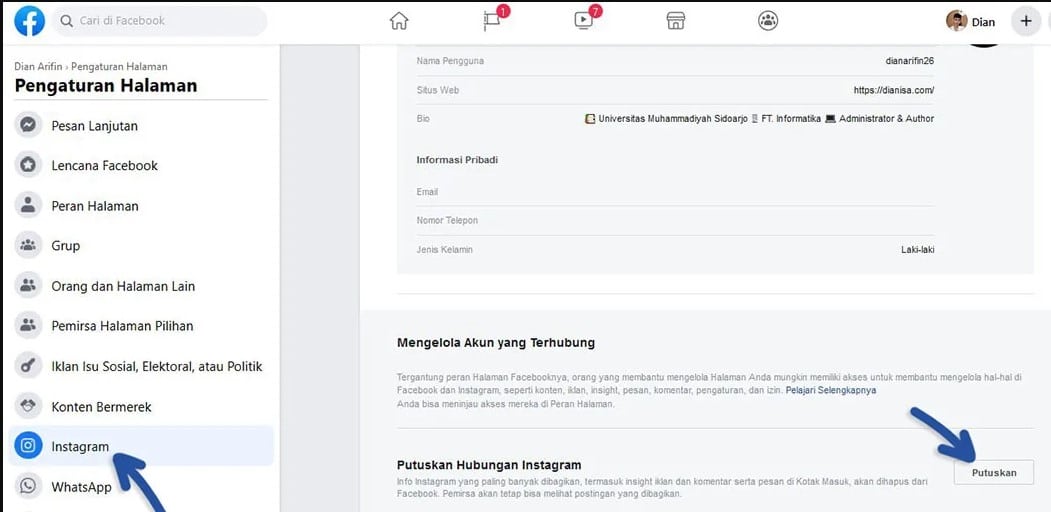Open Lencana Facebook settings
Image resolution: width=1051 pixels, height=512 pixels.
click(x=141, y=166)
